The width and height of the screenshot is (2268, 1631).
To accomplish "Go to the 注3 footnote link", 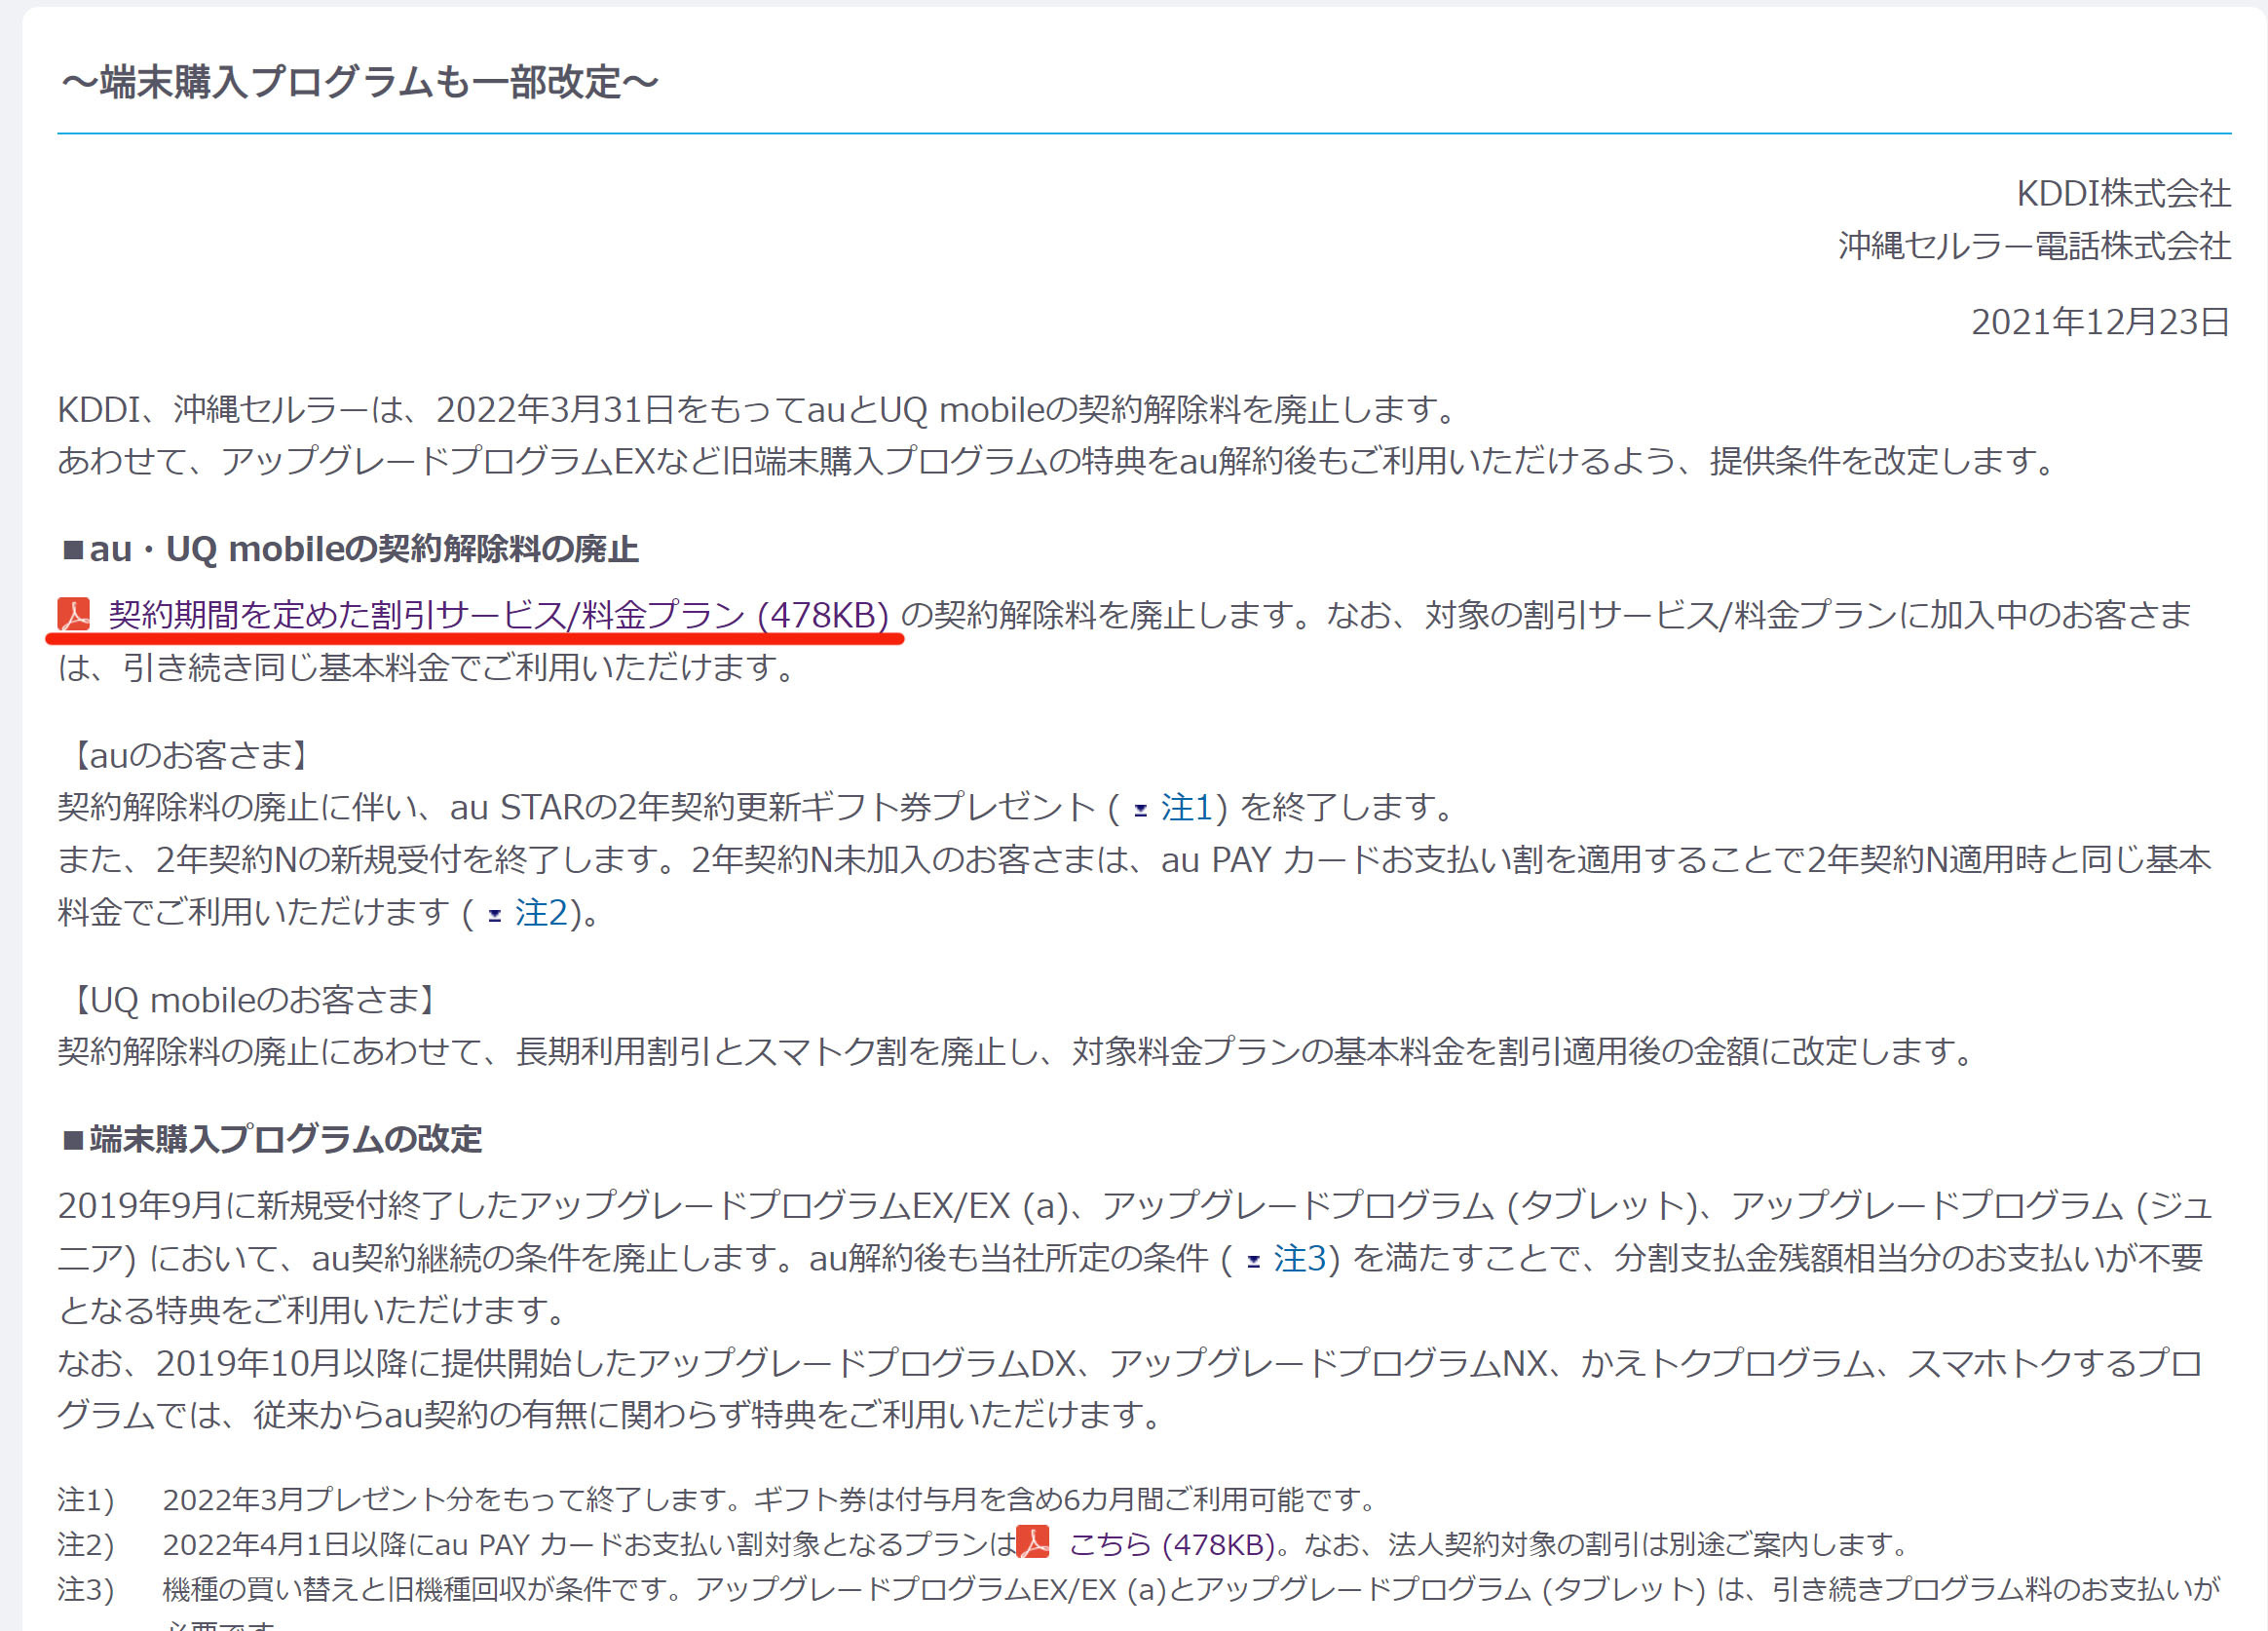I will click(x=1299, y=1258).
